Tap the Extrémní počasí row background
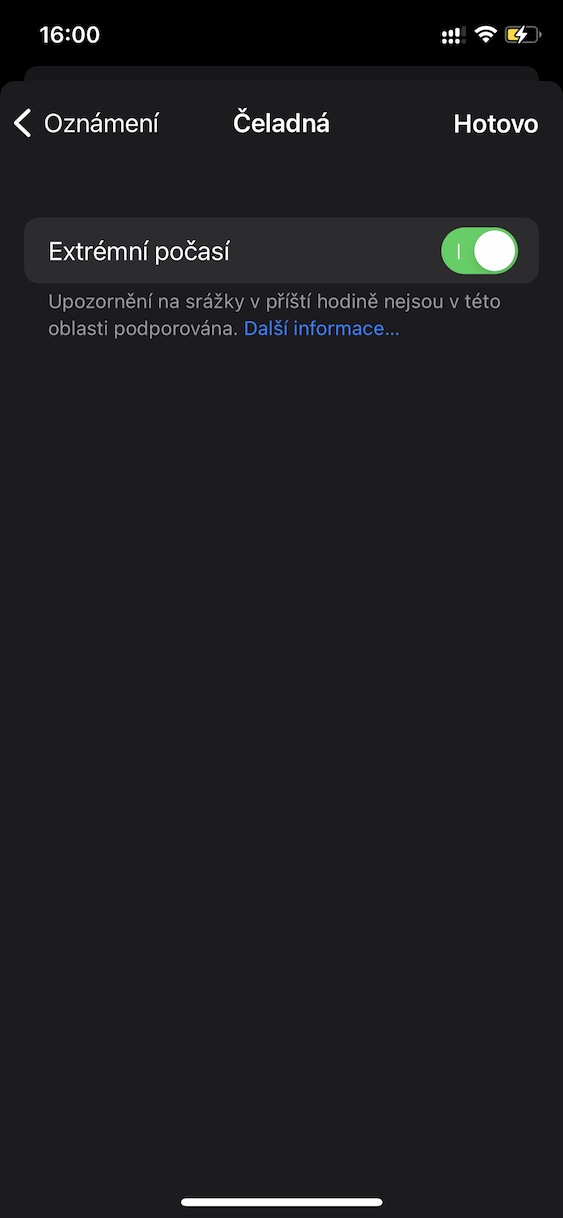563x1218 pixels. tap(281, 251)
